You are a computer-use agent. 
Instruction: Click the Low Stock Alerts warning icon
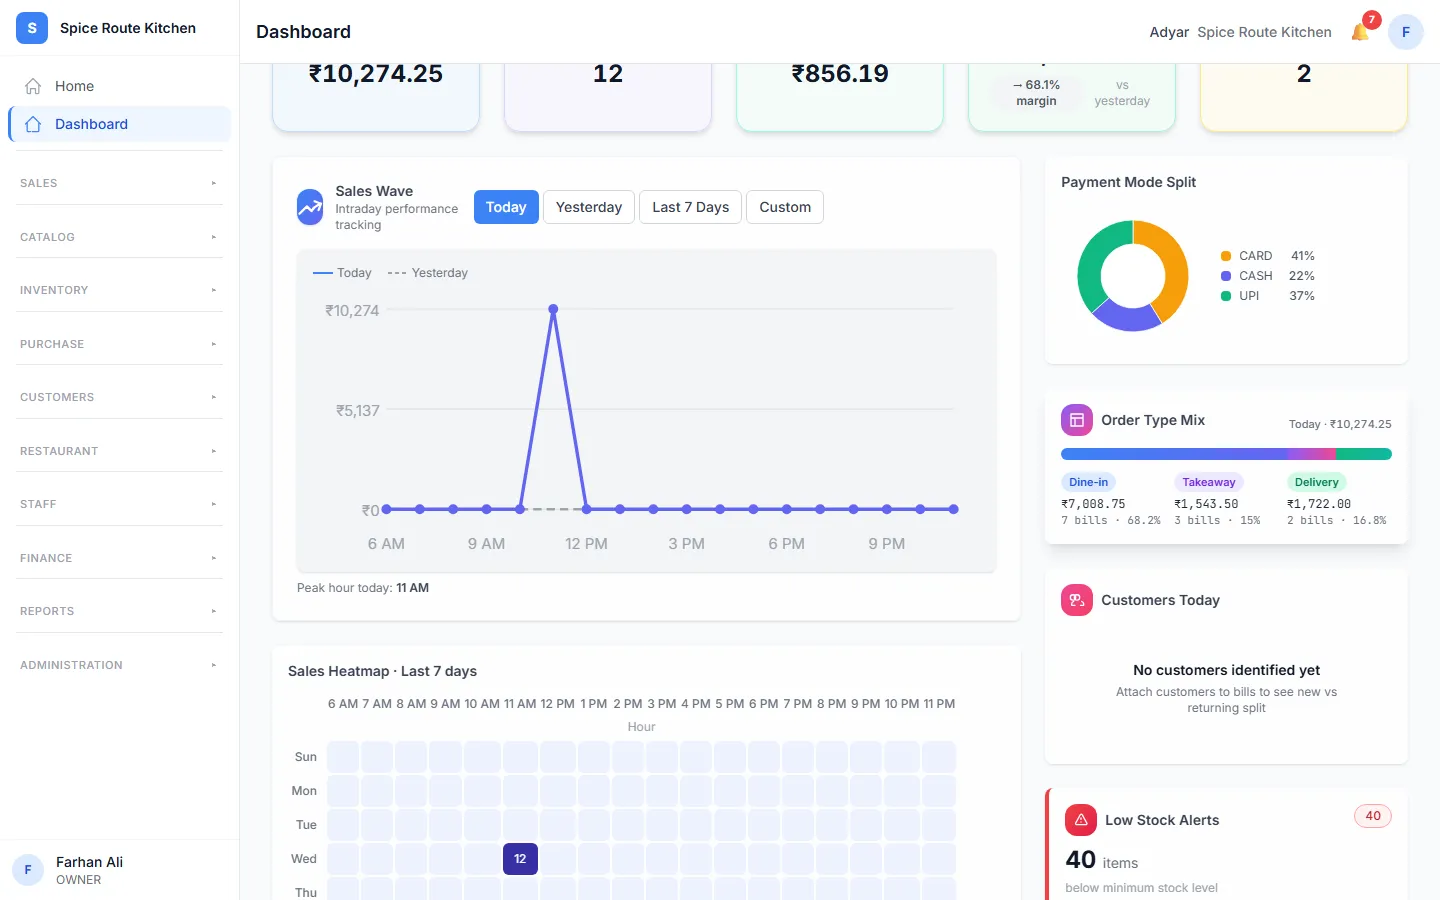[1081, 820]
